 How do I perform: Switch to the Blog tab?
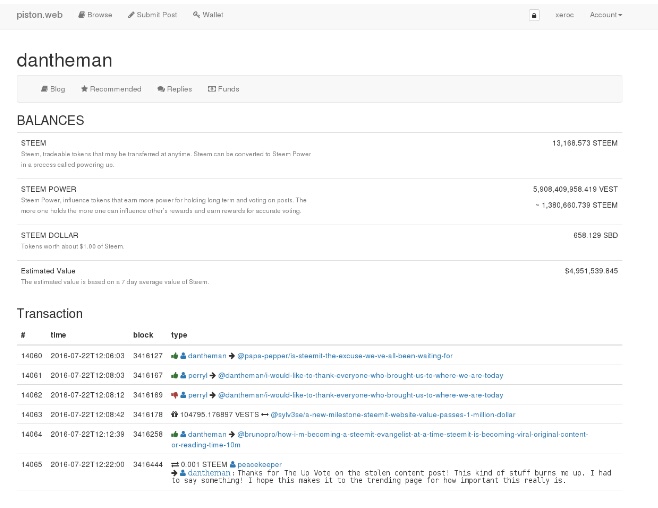point(53,89)
